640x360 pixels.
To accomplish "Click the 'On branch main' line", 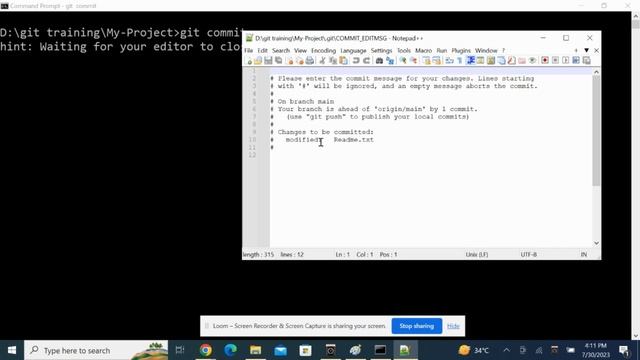I will point(306,101).
